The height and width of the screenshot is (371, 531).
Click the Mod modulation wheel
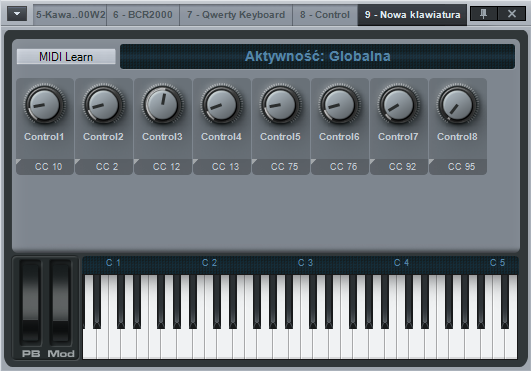click(x=61, y=302)
